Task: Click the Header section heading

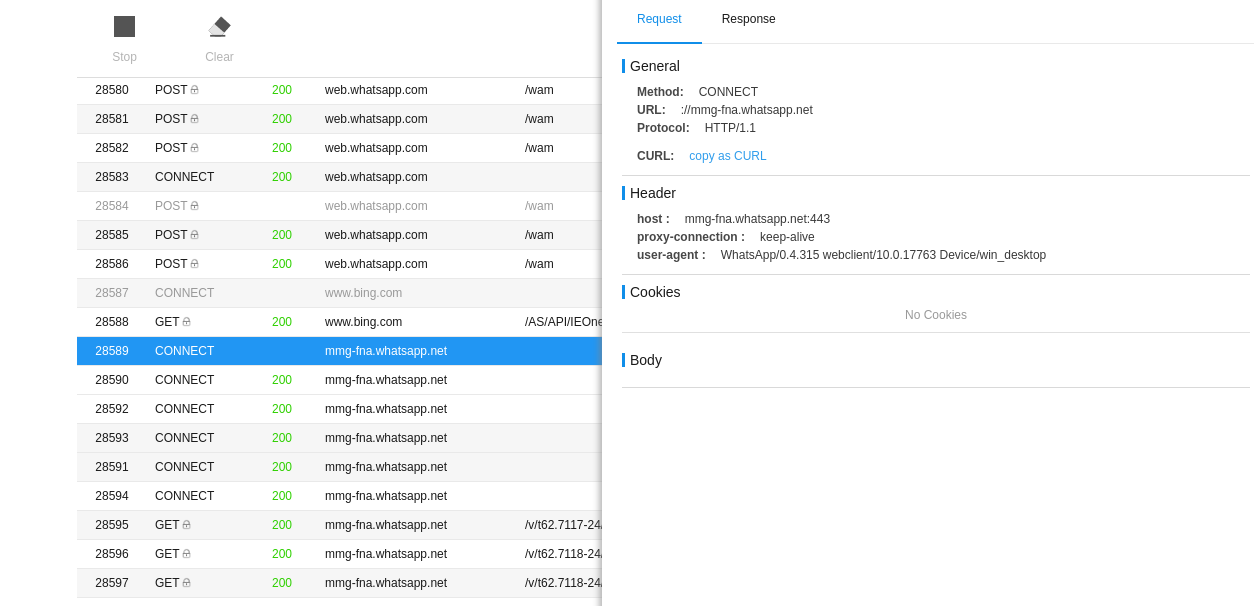Action: [653, 193]
